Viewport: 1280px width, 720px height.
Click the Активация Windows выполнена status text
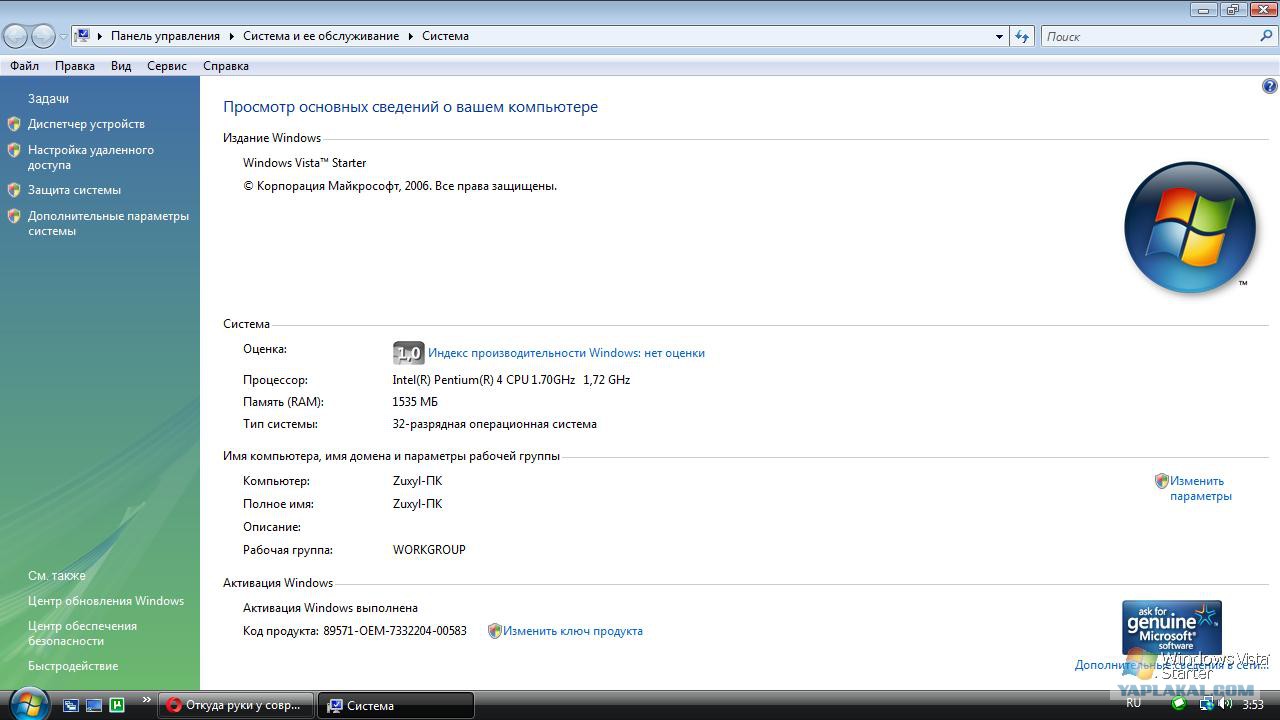coord(330,608)
